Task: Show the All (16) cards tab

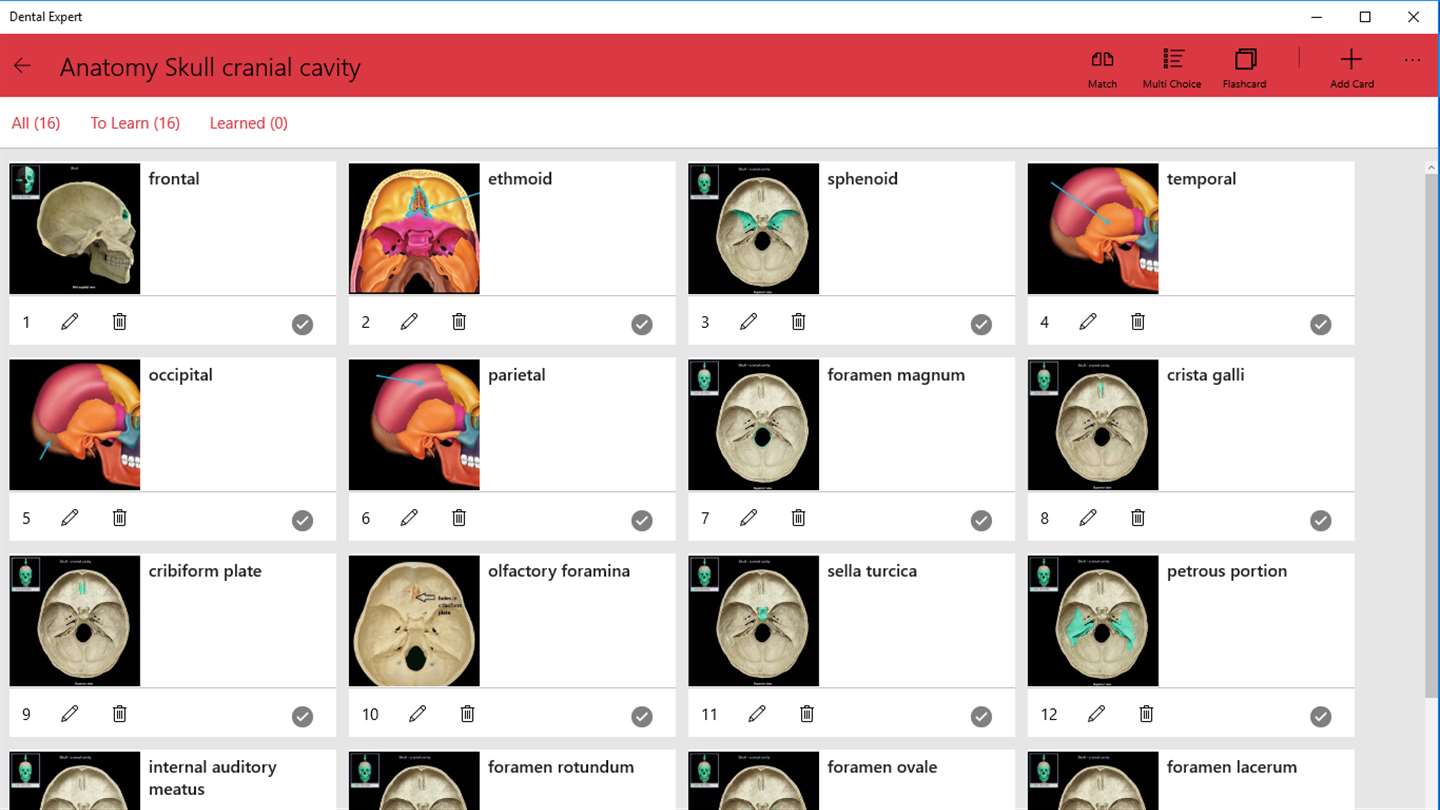Action: pyautogui.click(x=36, y=123)
